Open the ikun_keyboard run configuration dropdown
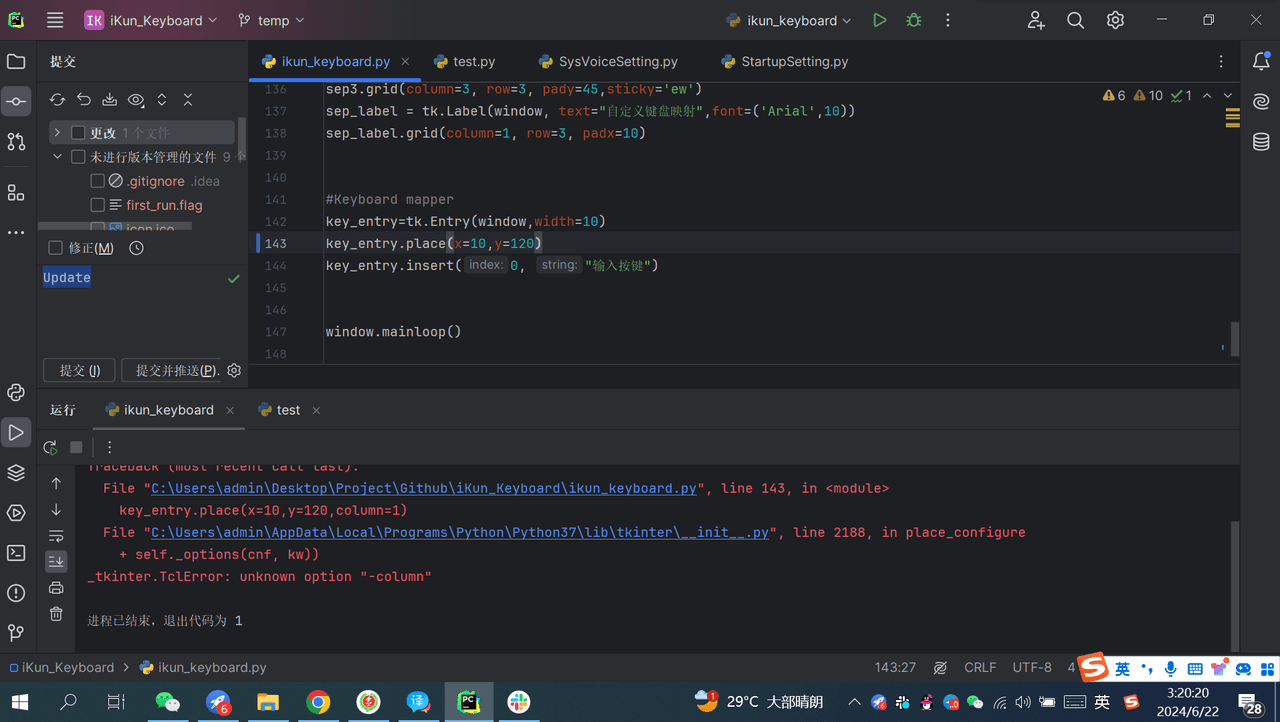Screen dimensions: 1280x722 (x=789, y=20)
